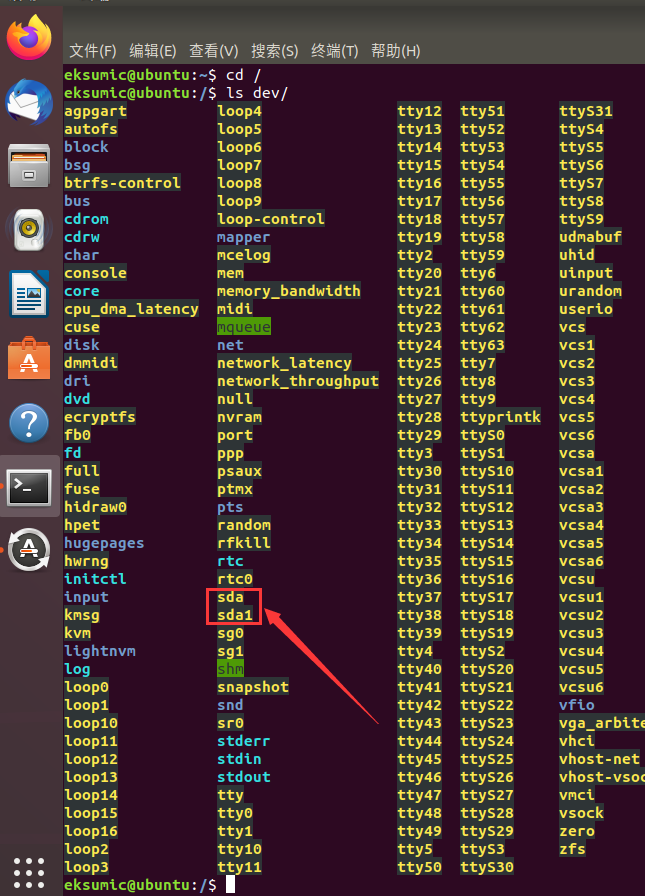
Task: Open the 编辑(E) menu
Action: coord(153,51)
